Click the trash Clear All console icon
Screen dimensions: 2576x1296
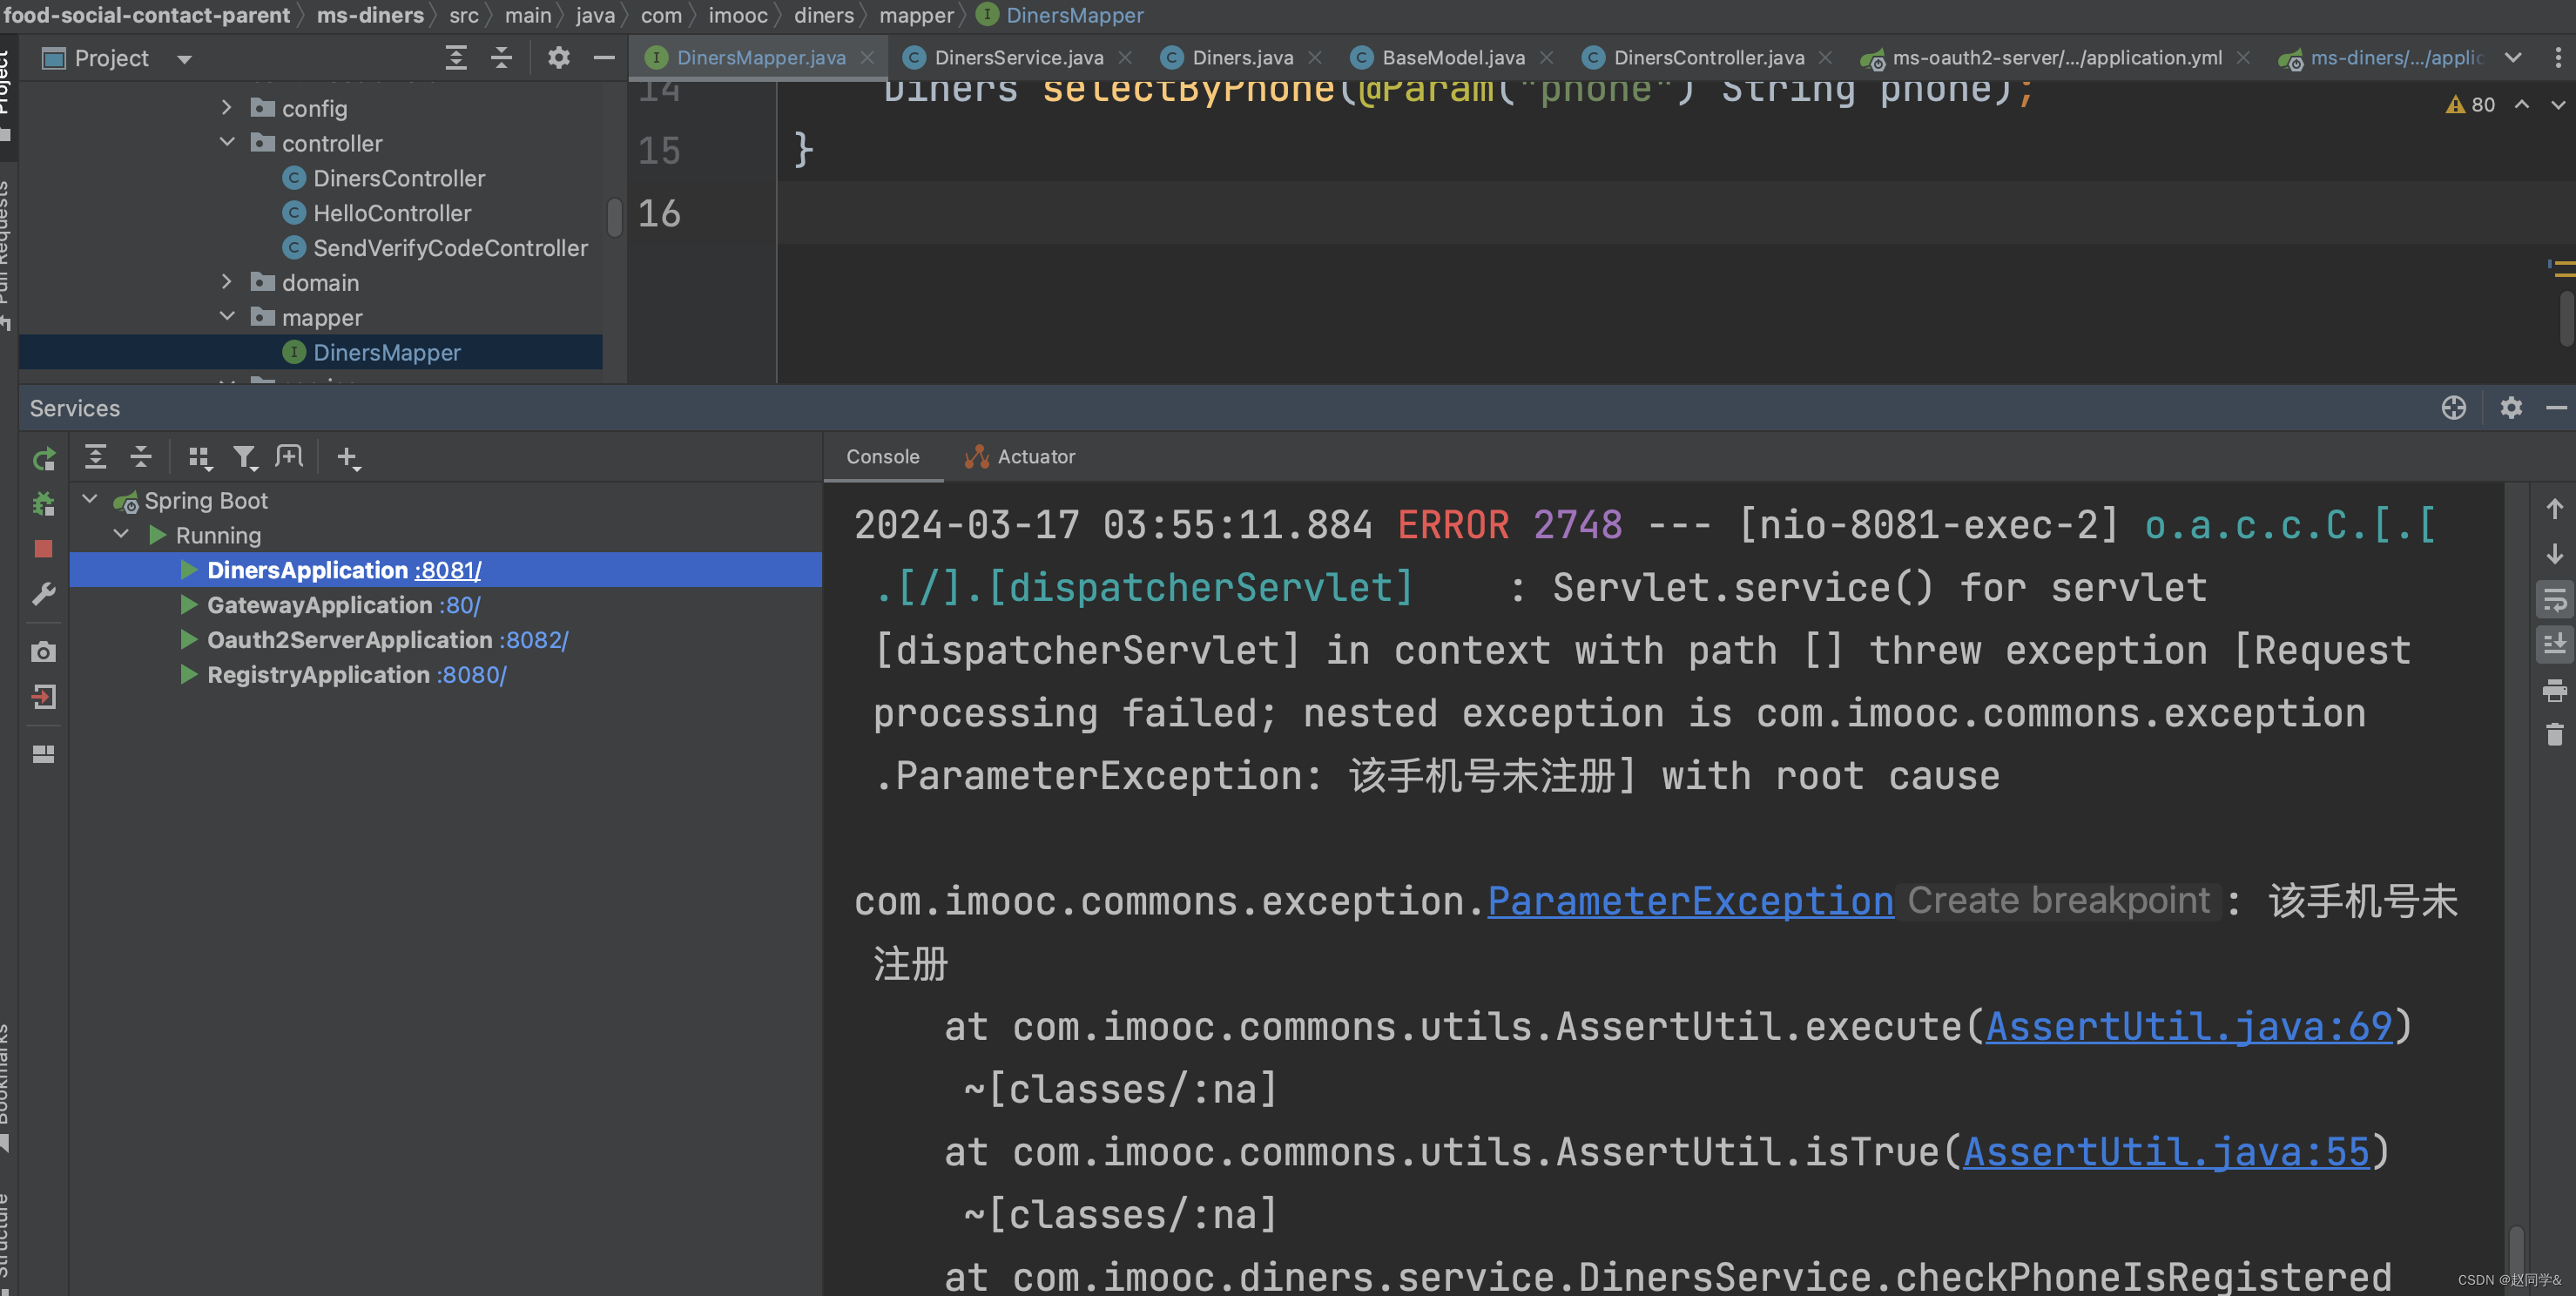2554,735
